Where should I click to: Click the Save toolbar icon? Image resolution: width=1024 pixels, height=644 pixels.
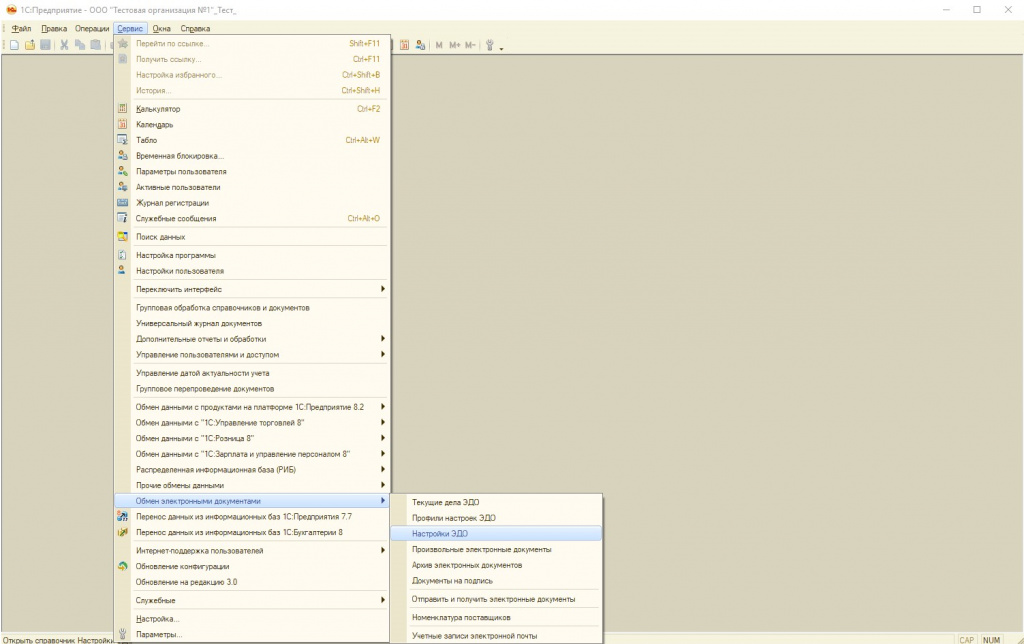point(45,45)
